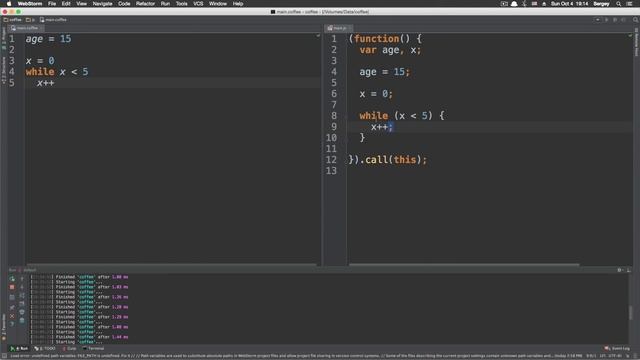Screen dimensions: 640x360
Task: Open the Run menu
Action: (165, 4)
